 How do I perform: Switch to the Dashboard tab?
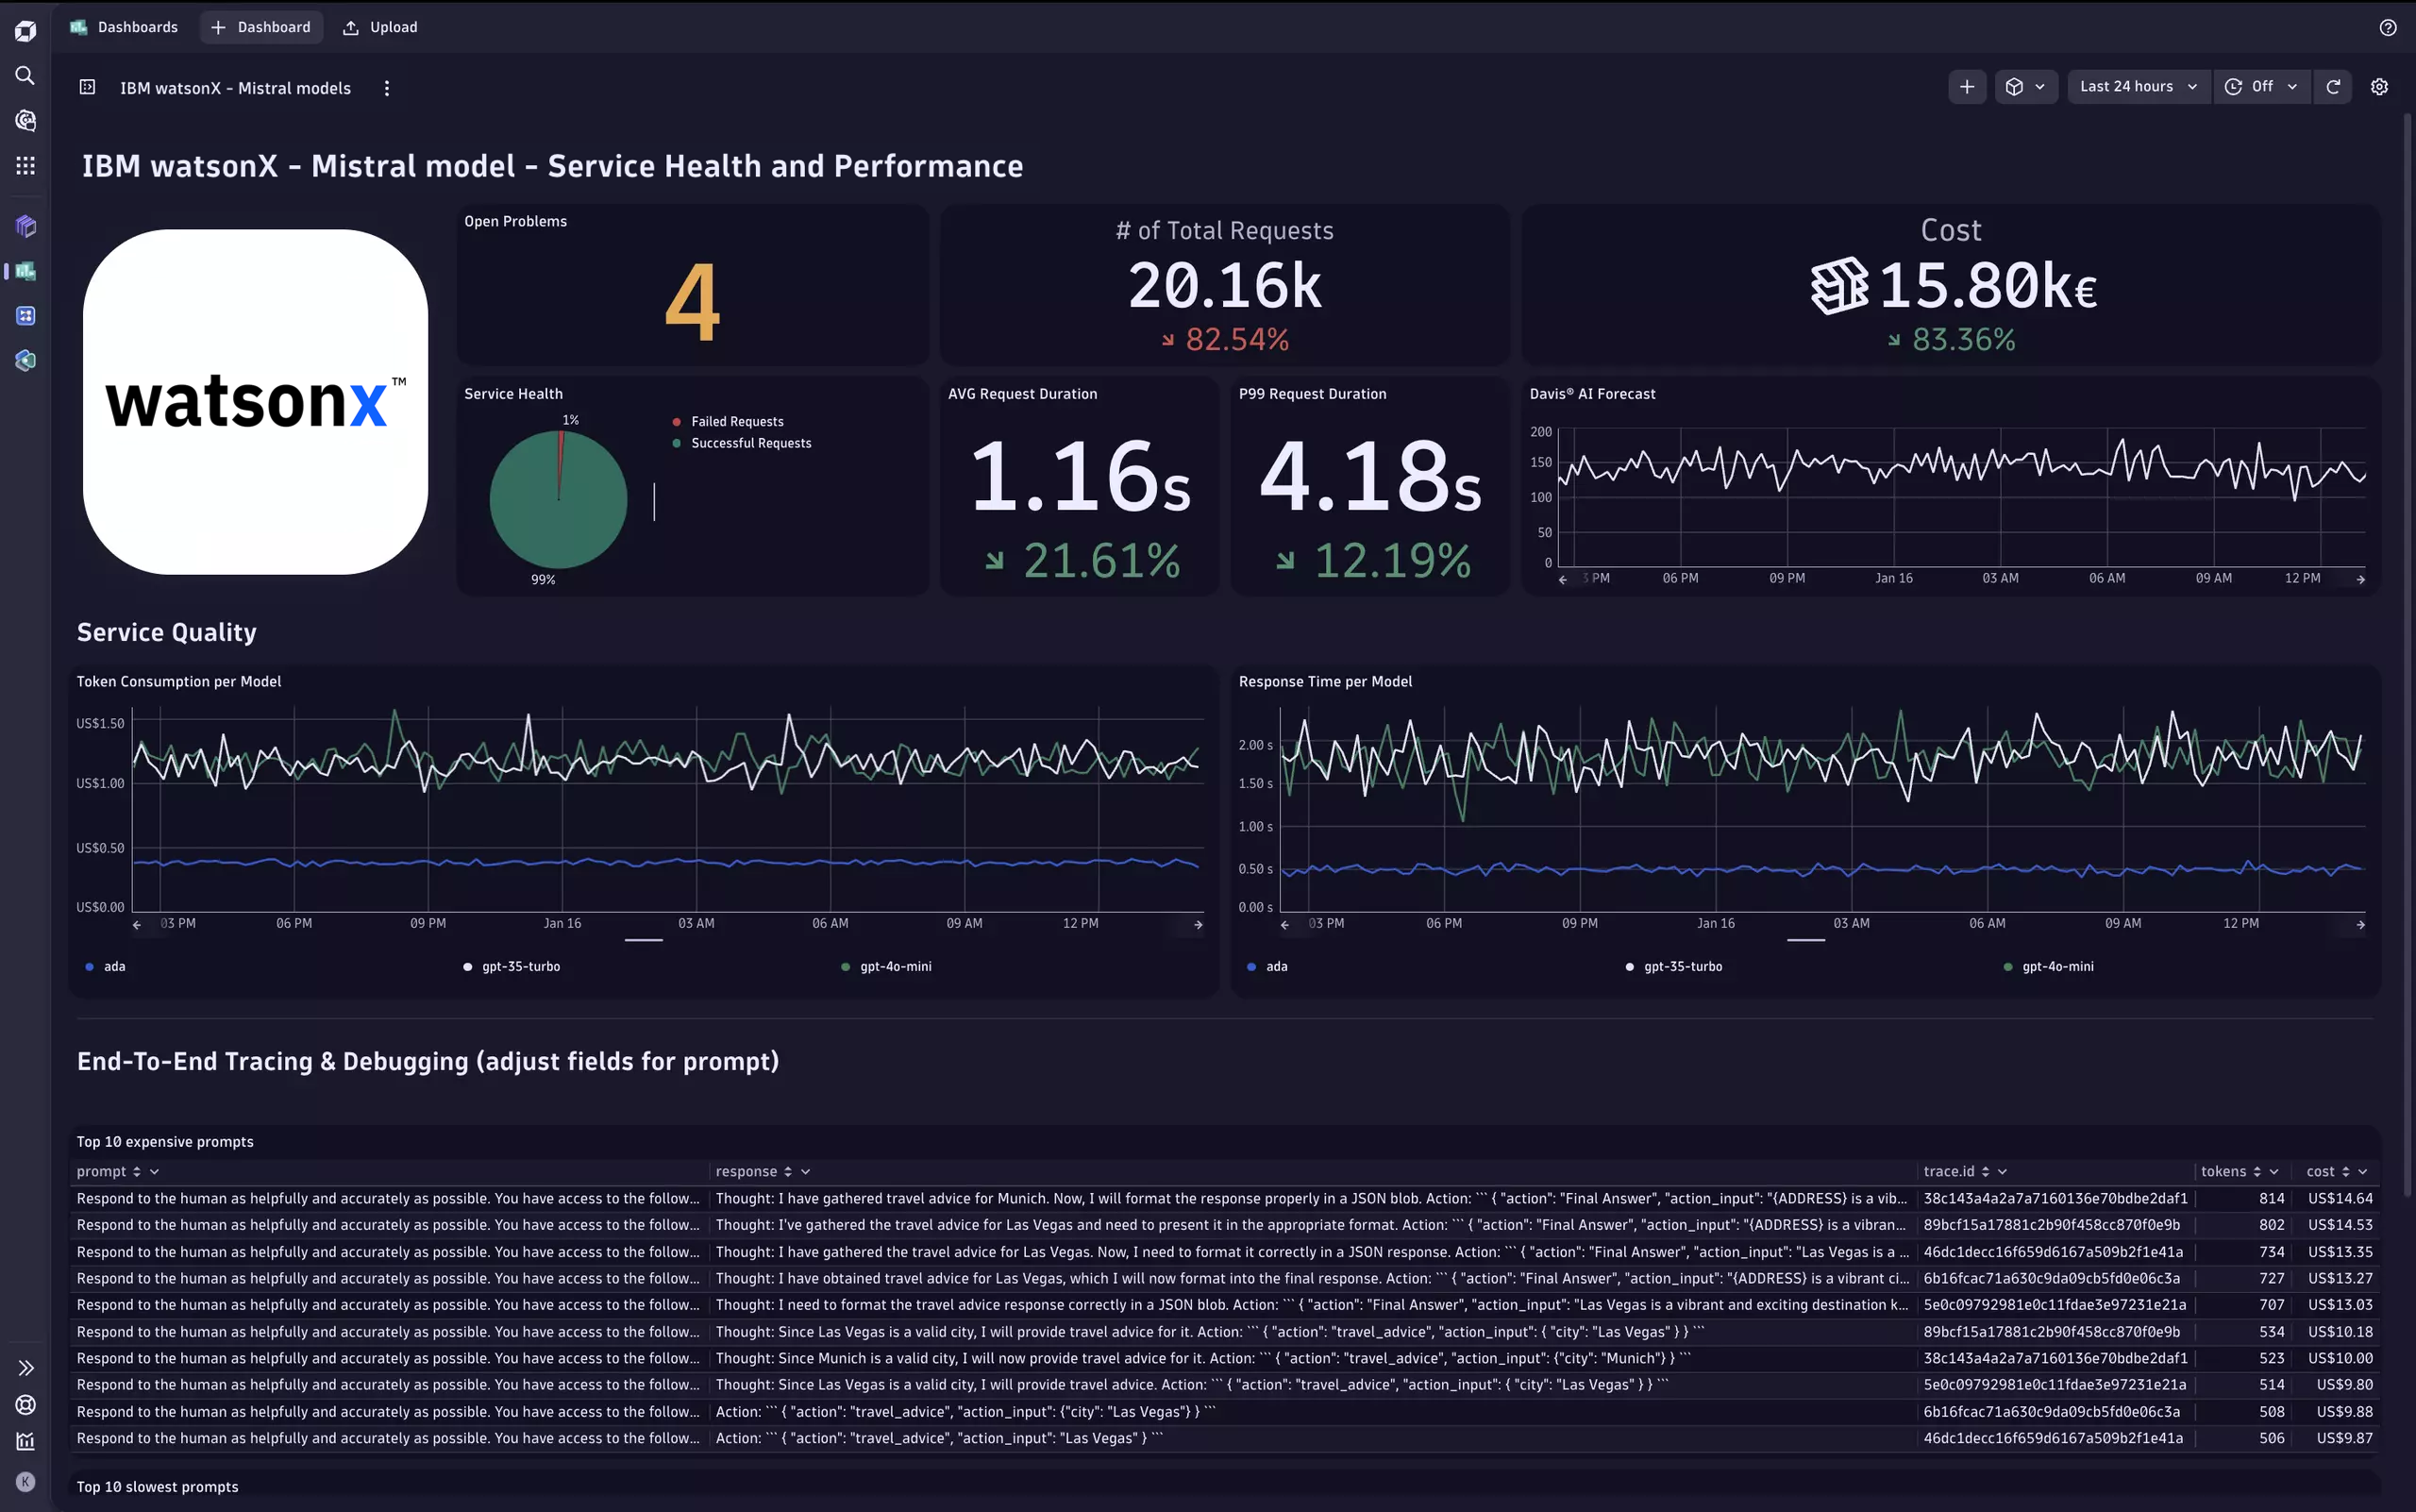tap(261, 27)
